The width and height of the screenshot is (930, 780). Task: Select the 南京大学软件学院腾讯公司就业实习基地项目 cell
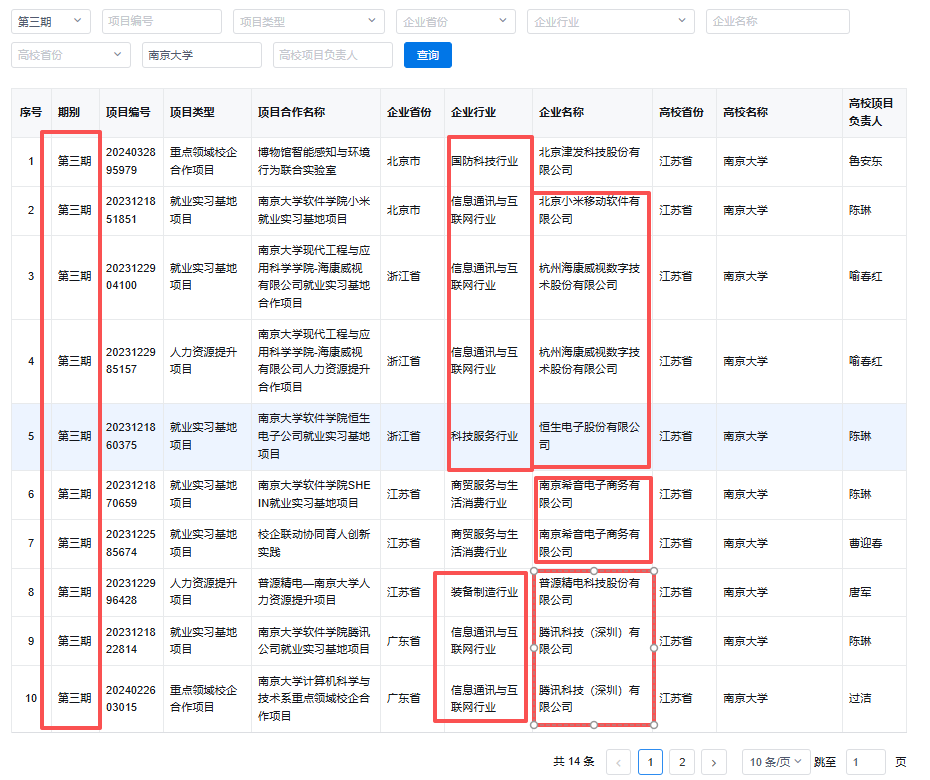tap(314, 641)
